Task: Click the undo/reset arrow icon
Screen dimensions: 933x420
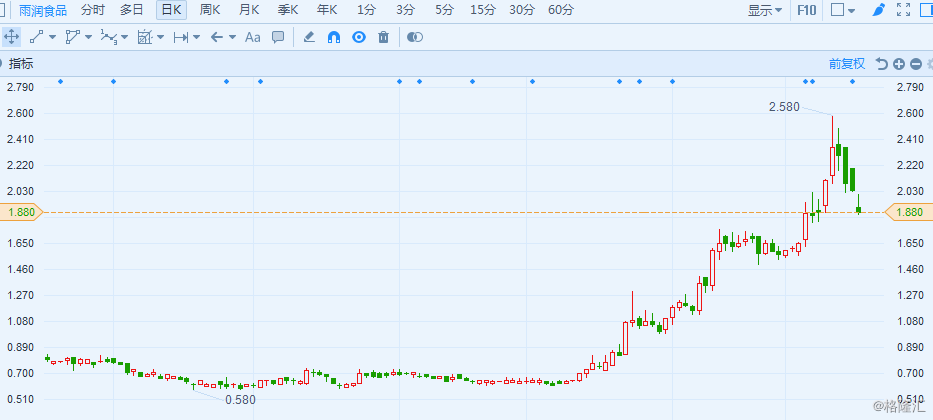Action: pos(882,64)
